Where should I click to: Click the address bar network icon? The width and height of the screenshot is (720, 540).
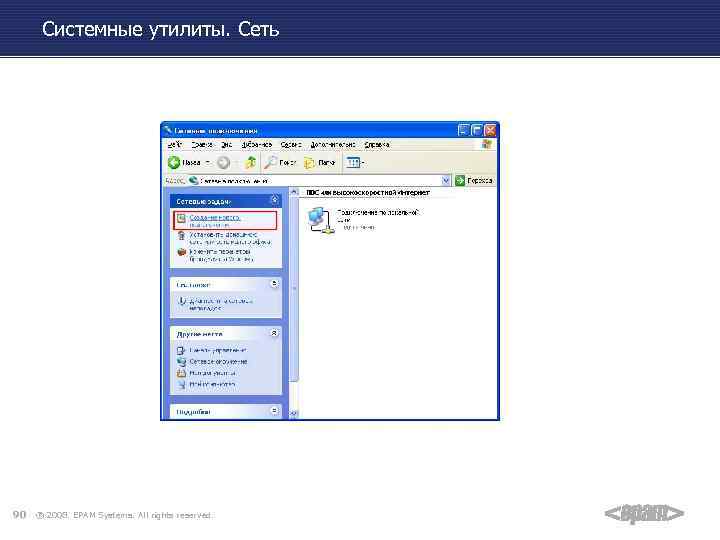194,180
